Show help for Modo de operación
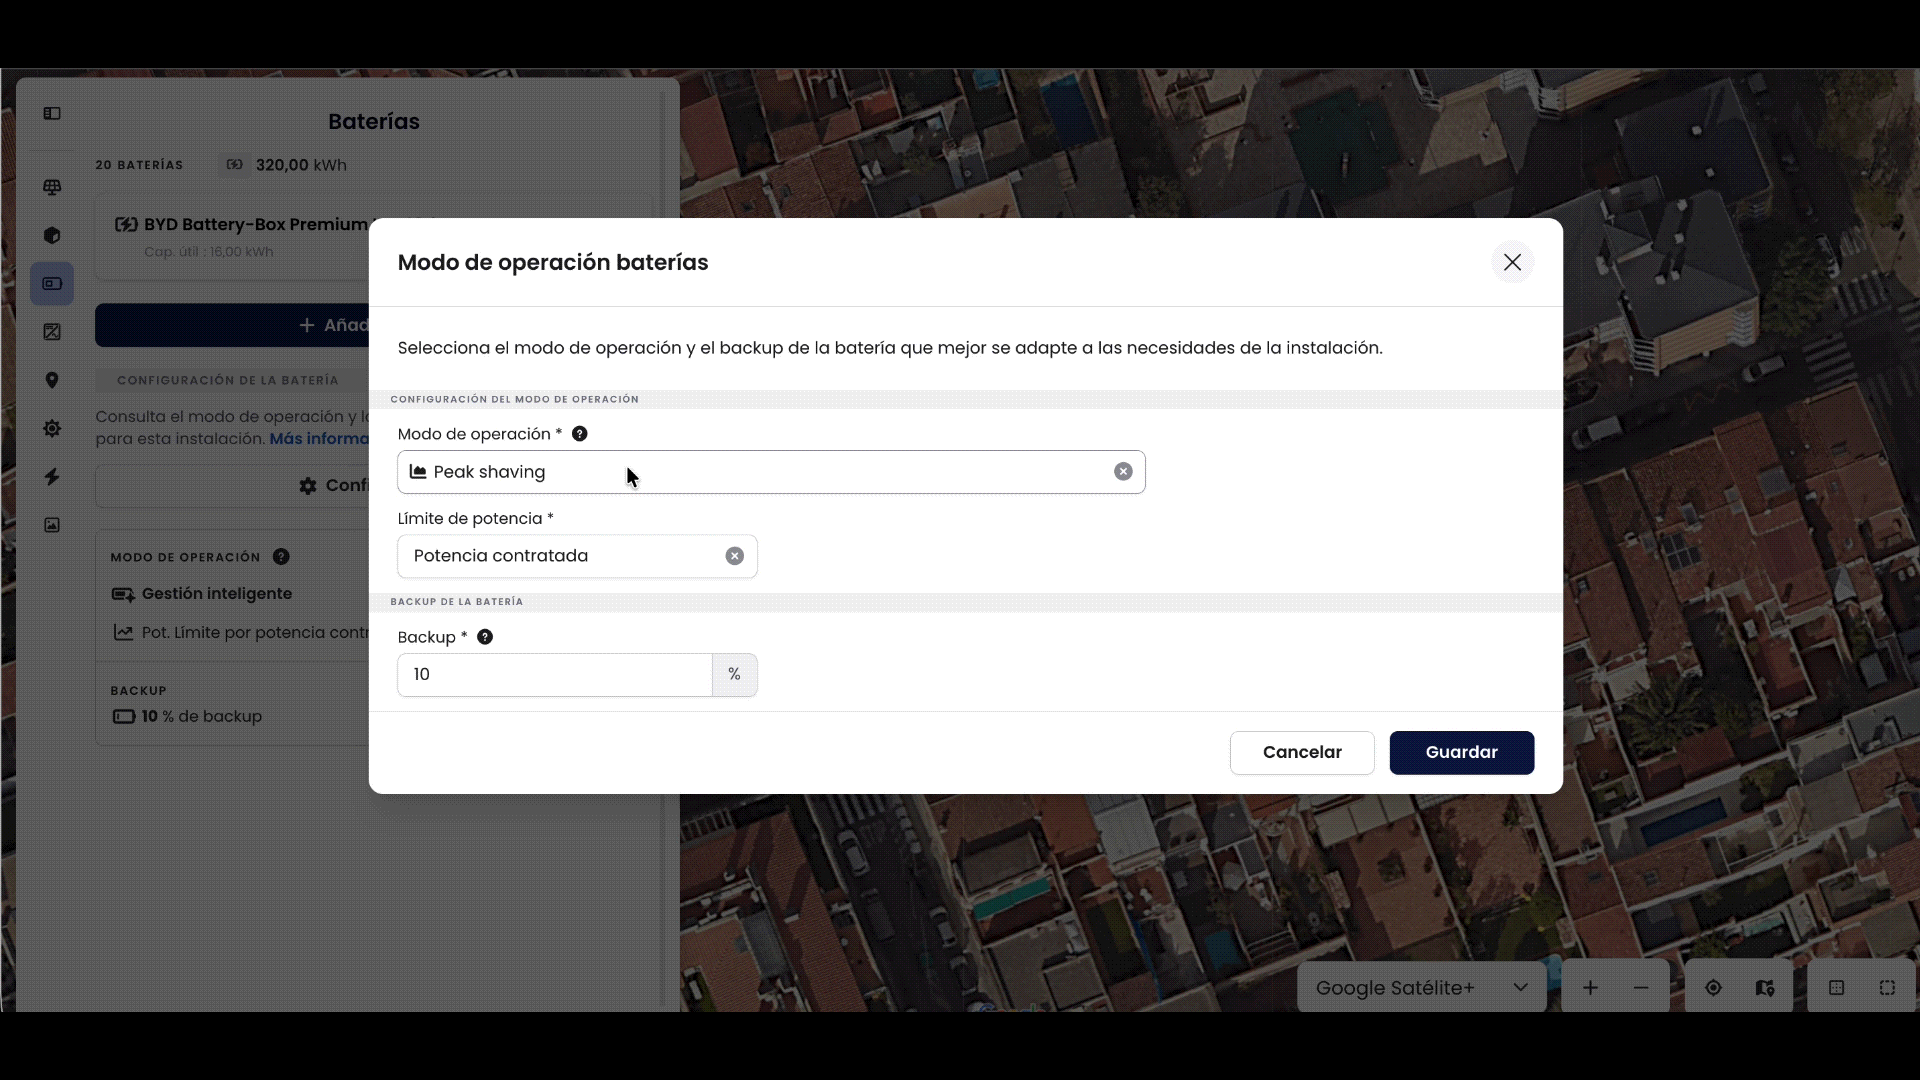 tap(579, 434)
